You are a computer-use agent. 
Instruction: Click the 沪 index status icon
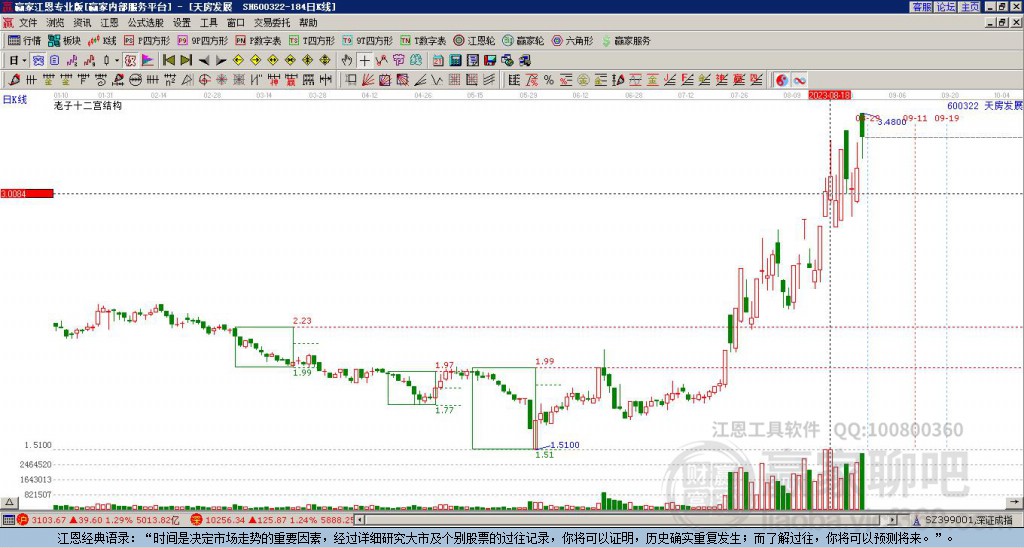click(23, 520)
